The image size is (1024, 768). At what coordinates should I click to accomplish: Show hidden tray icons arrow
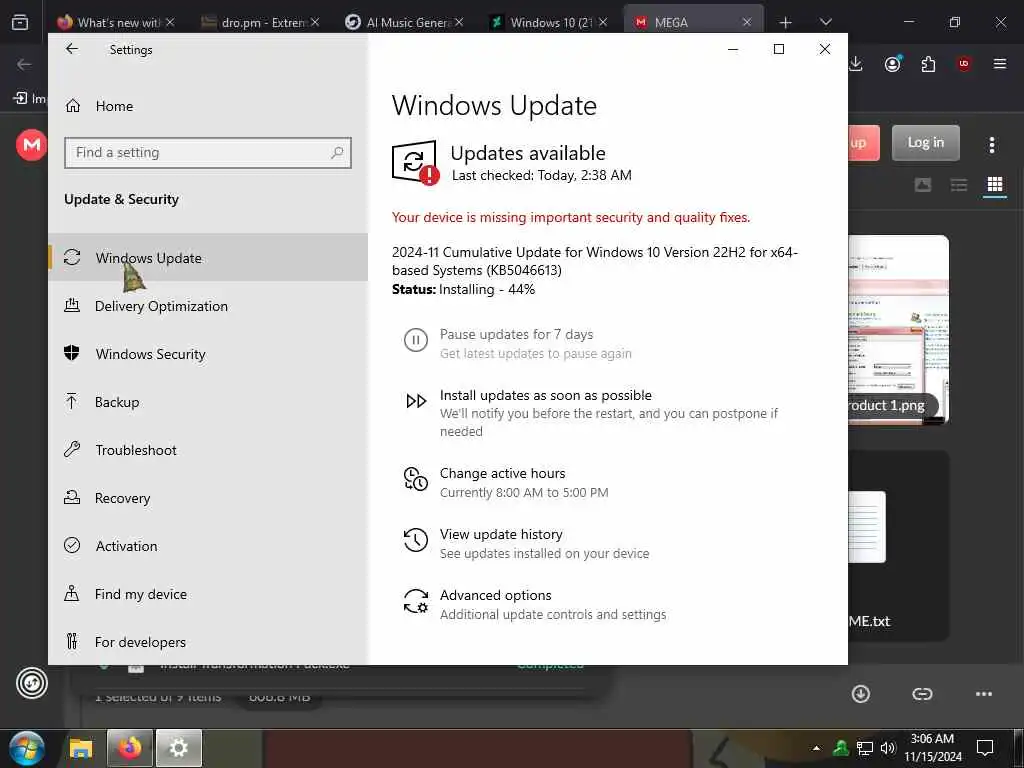(x=816, y=748)
